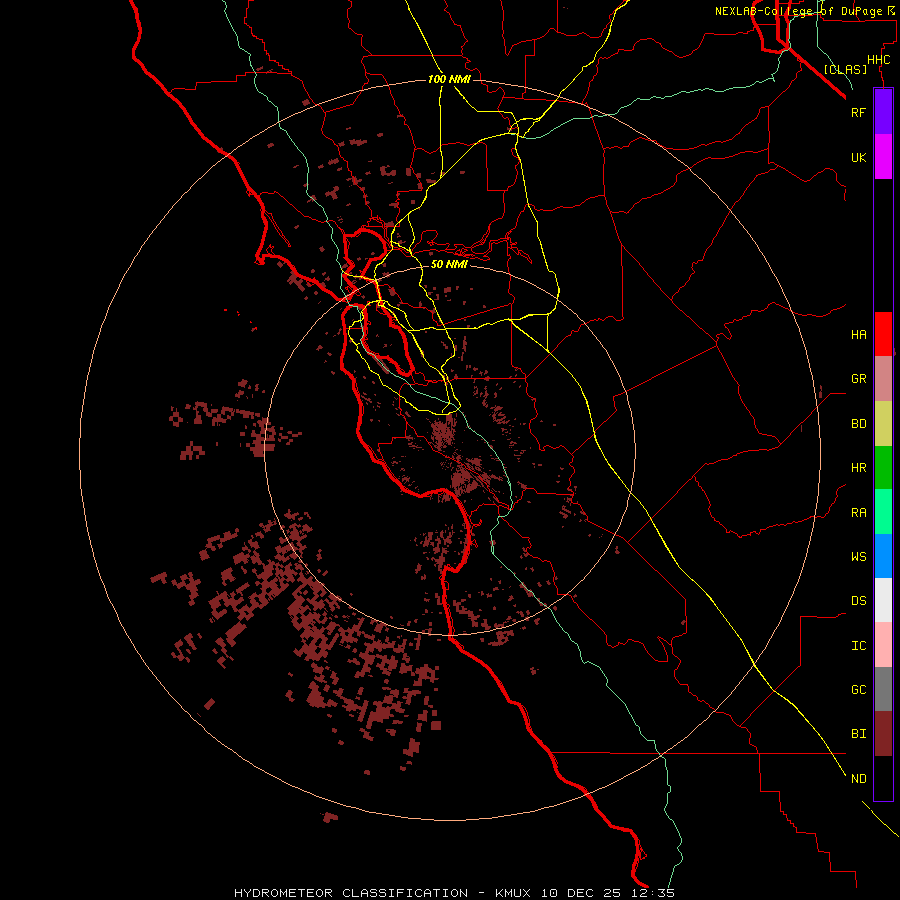Select the GR pink-brown legend swatch
The image size is (900, 900).
(x=883, y=379)
